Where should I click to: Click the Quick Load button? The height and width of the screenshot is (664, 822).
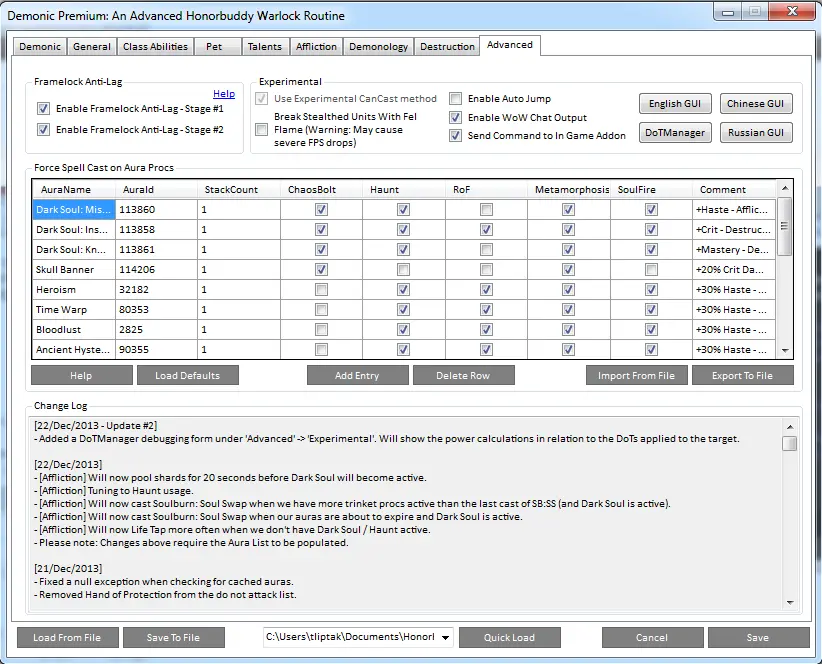pyautogui.click(x=510, y=637)
